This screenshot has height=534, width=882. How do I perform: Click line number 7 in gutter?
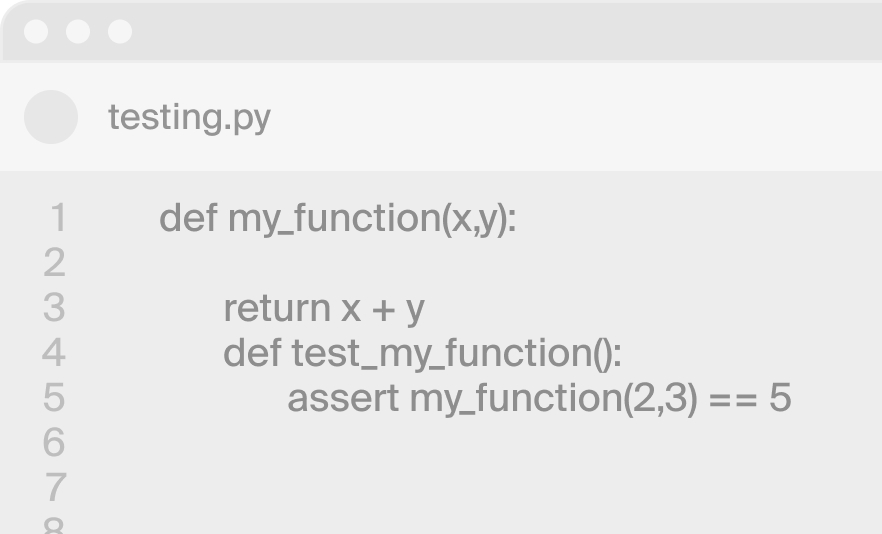tap(55, 487)
